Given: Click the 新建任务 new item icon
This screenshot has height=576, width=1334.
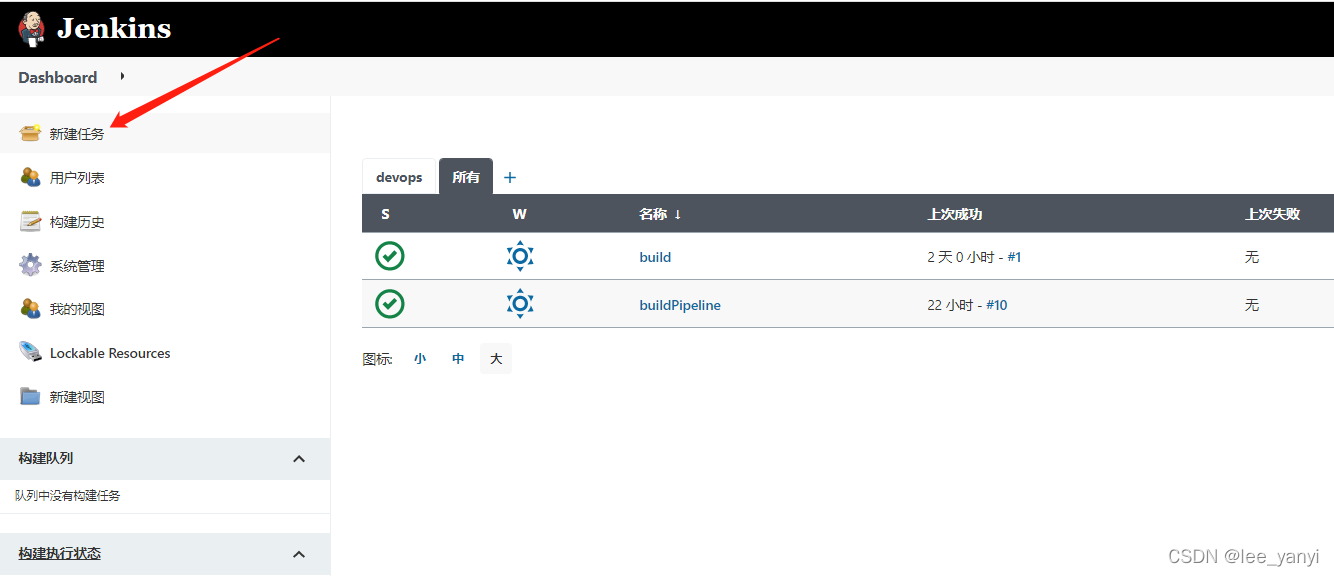Looking at the screenshot, I should (x=30, y=133).
